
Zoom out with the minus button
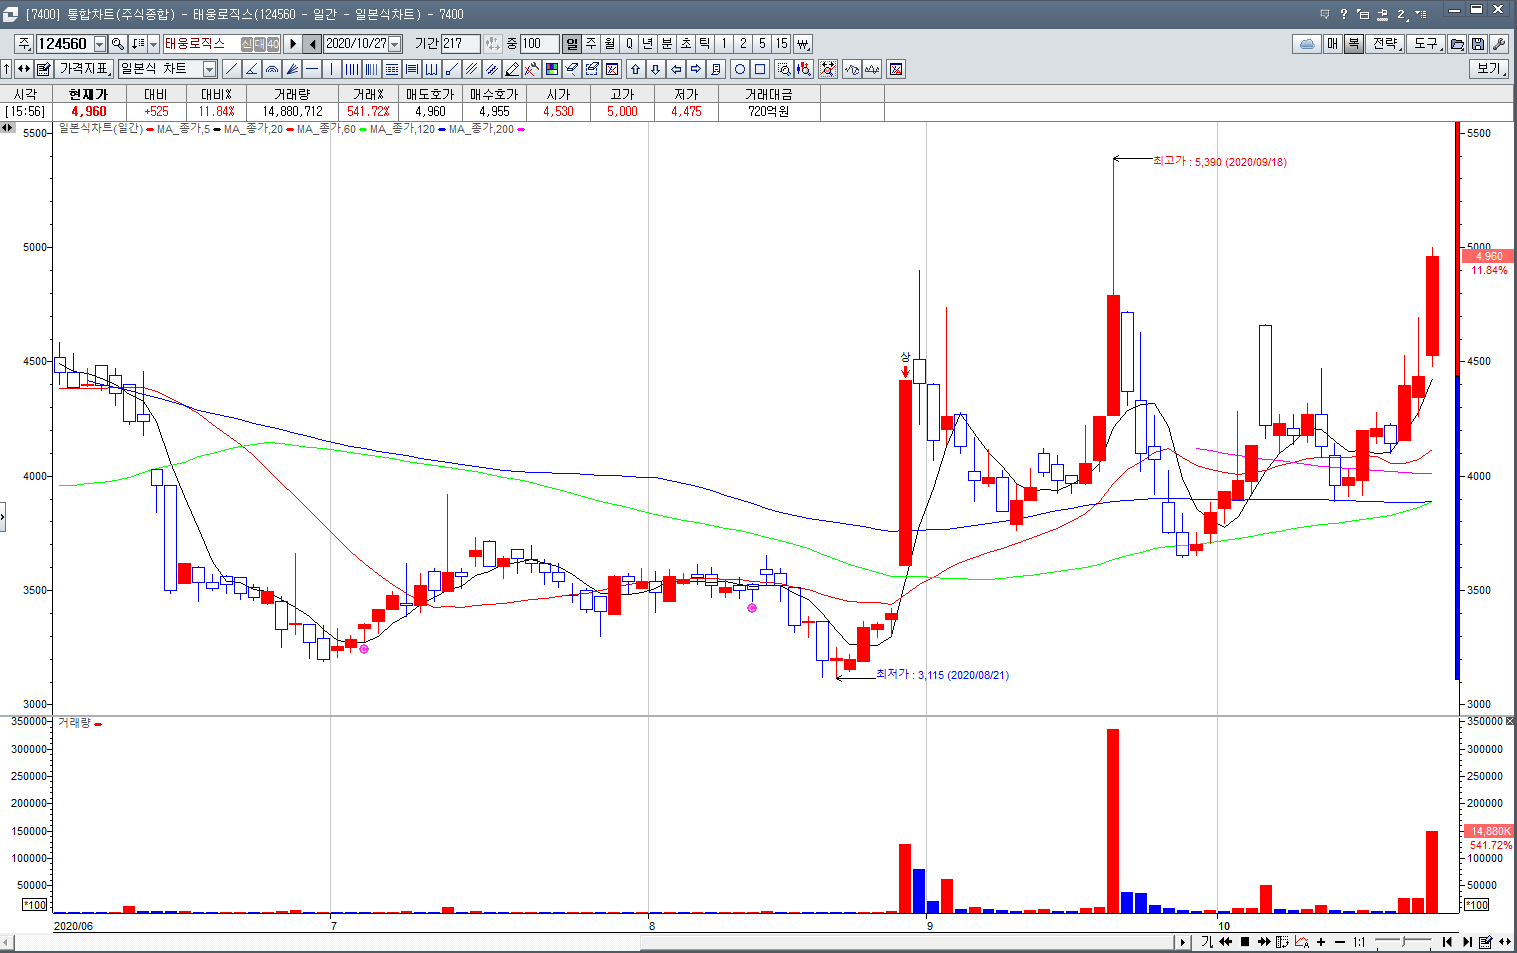1340,942
